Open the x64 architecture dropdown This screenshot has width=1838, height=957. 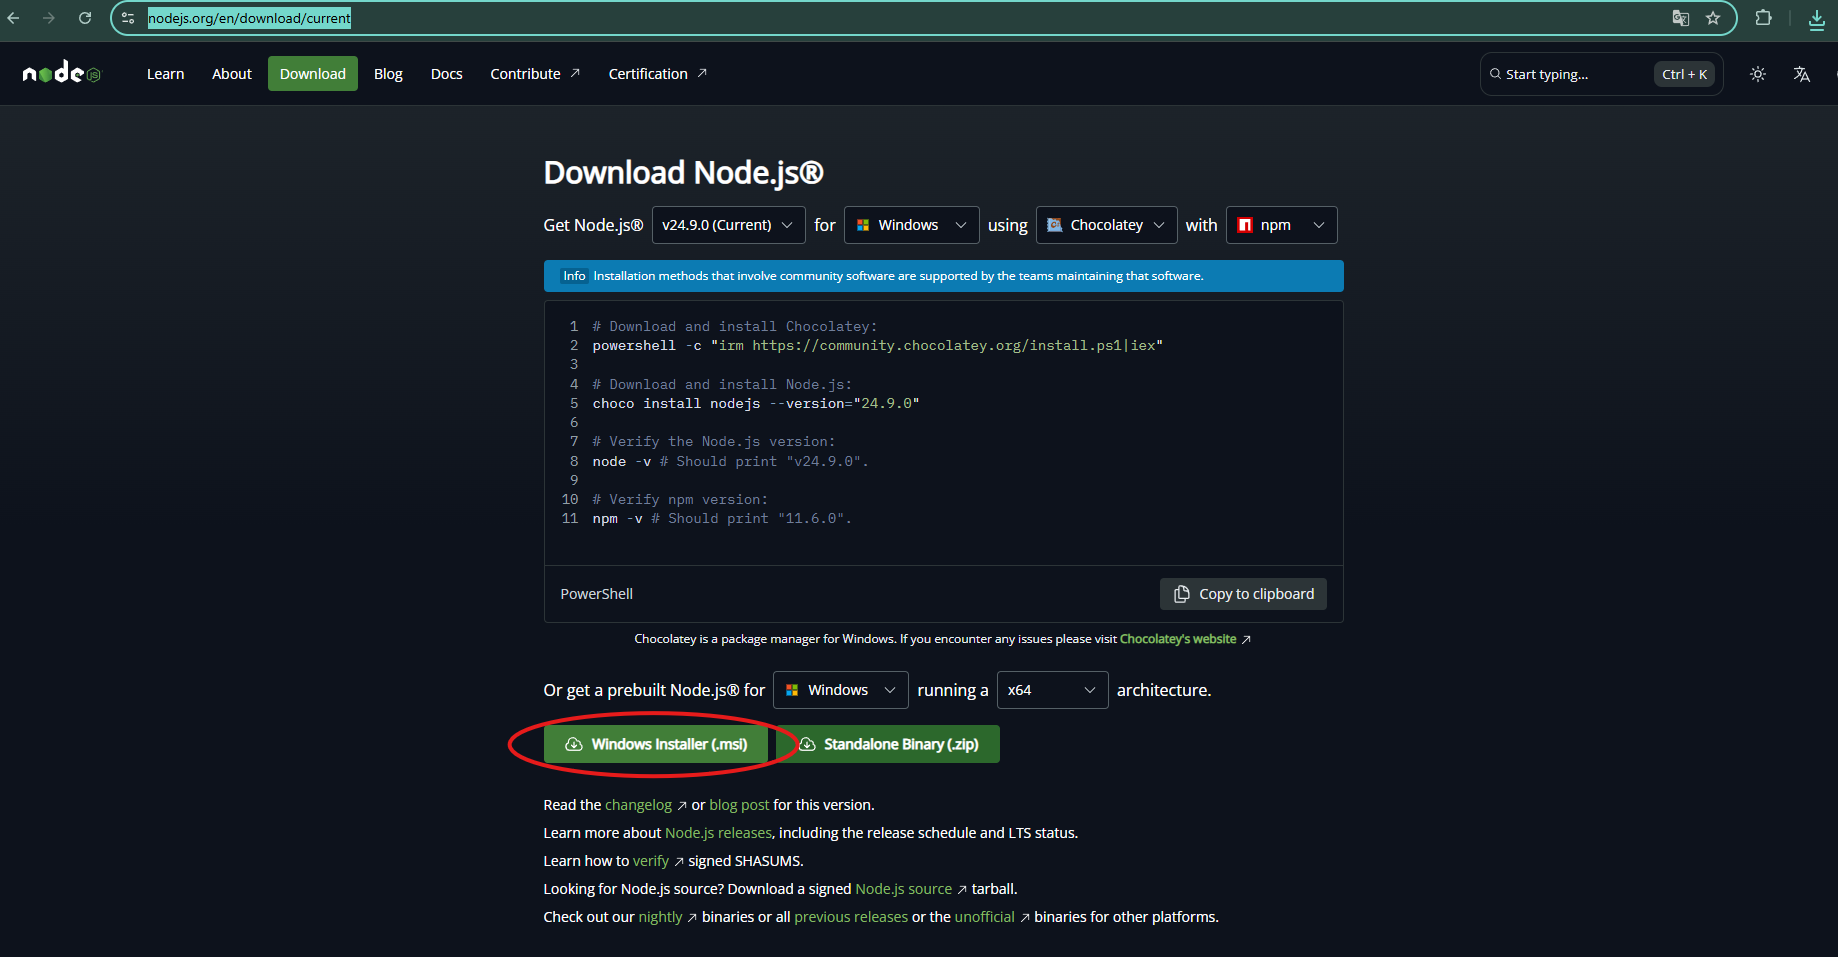1051,690
